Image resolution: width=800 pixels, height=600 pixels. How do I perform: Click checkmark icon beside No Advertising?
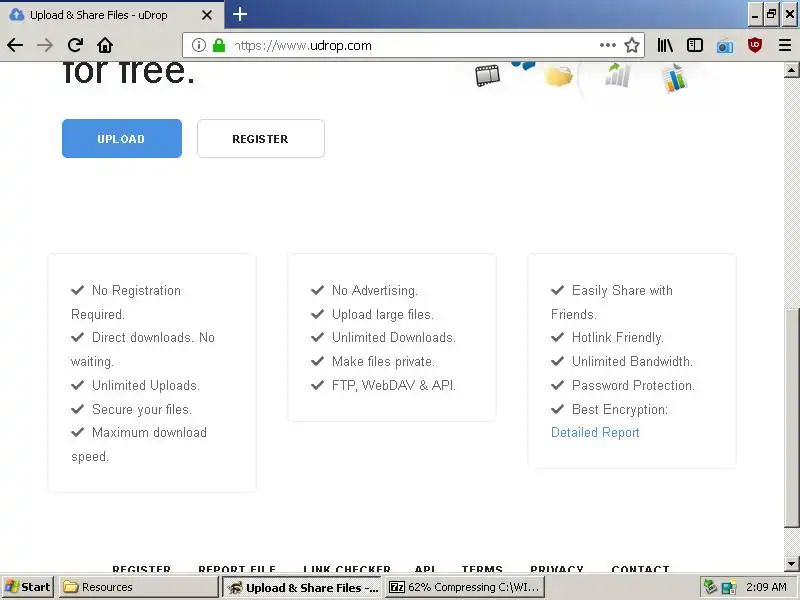point(317,290)
